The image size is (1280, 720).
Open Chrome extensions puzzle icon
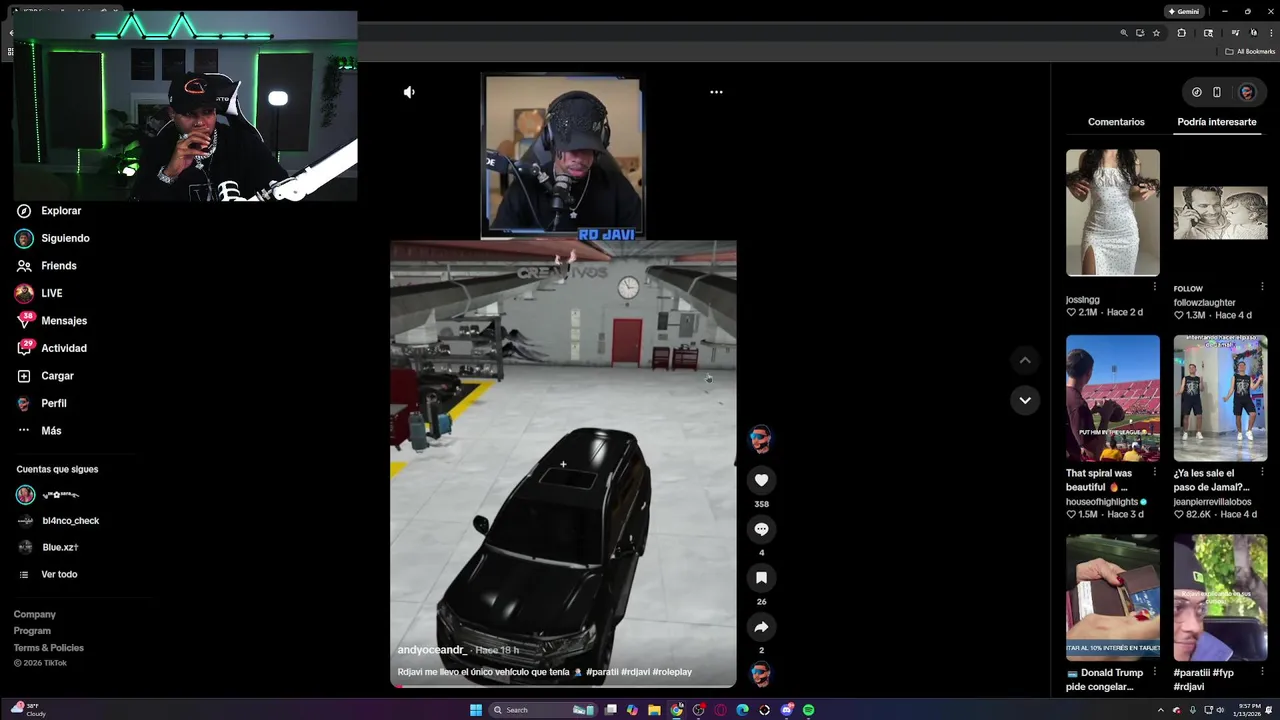[x=1181, y=33]
